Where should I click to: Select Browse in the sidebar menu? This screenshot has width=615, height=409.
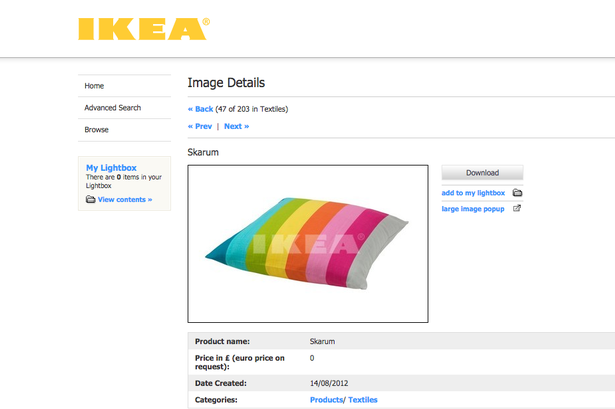[x=96, y=130]
